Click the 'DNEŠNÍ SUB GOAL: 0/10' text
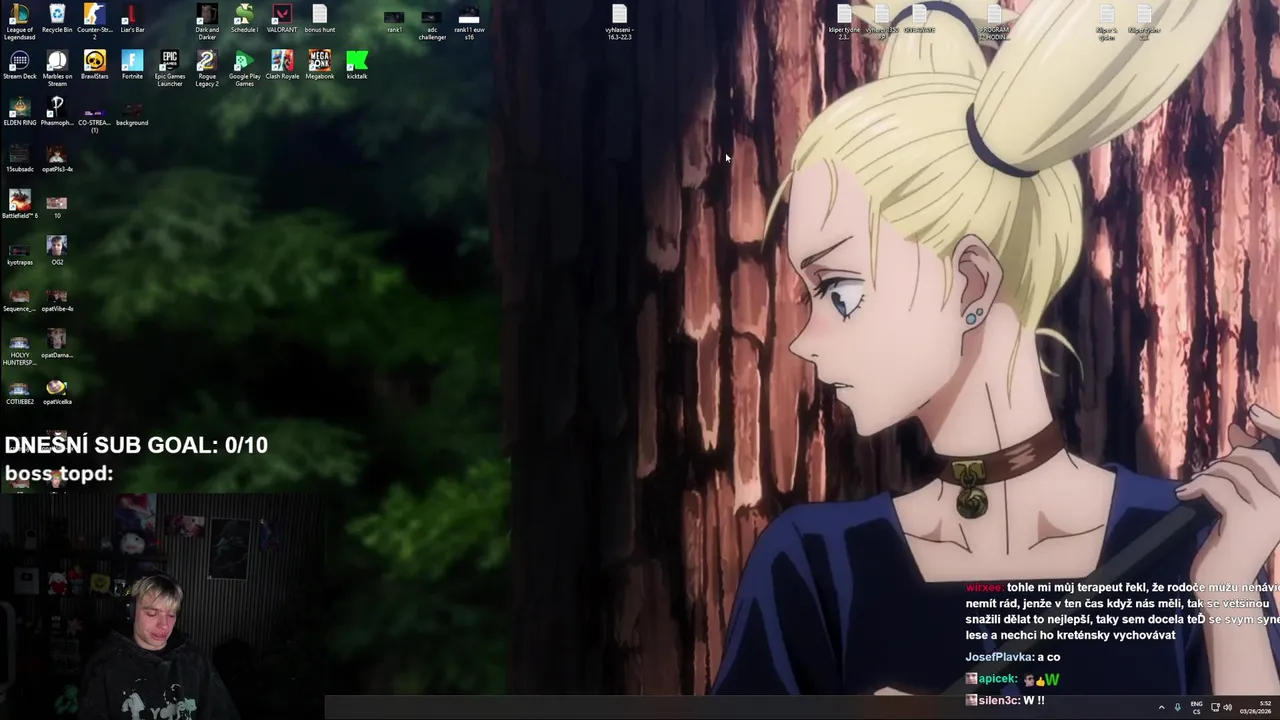Screen dimensions: 1280x720 coord(136,446)
